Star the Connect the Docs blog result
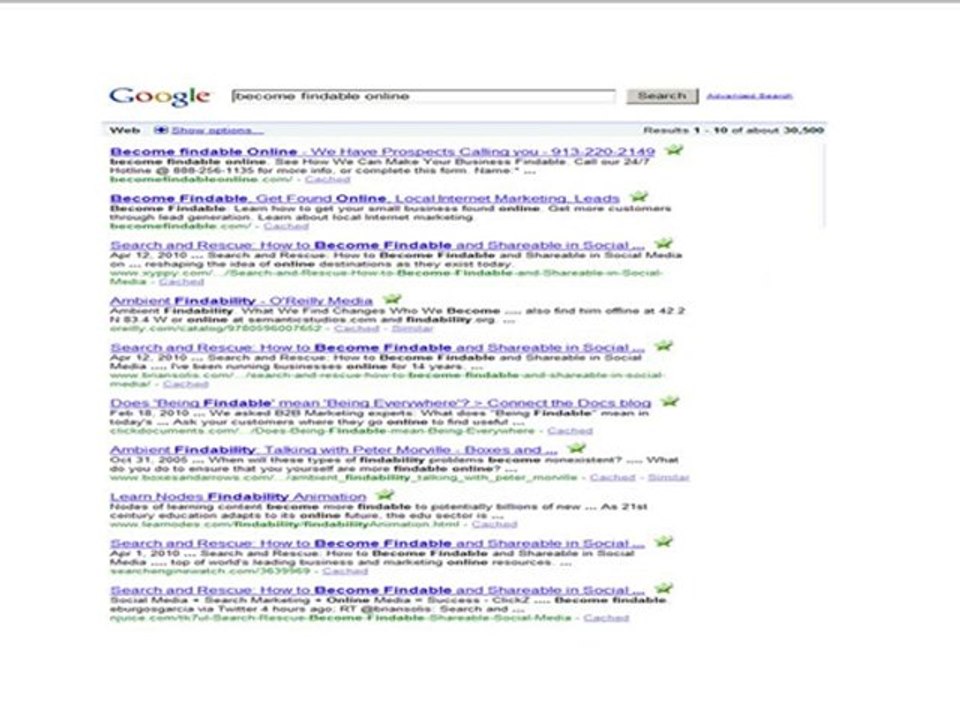This screenshot has height=720, width=960. (670, 401)
